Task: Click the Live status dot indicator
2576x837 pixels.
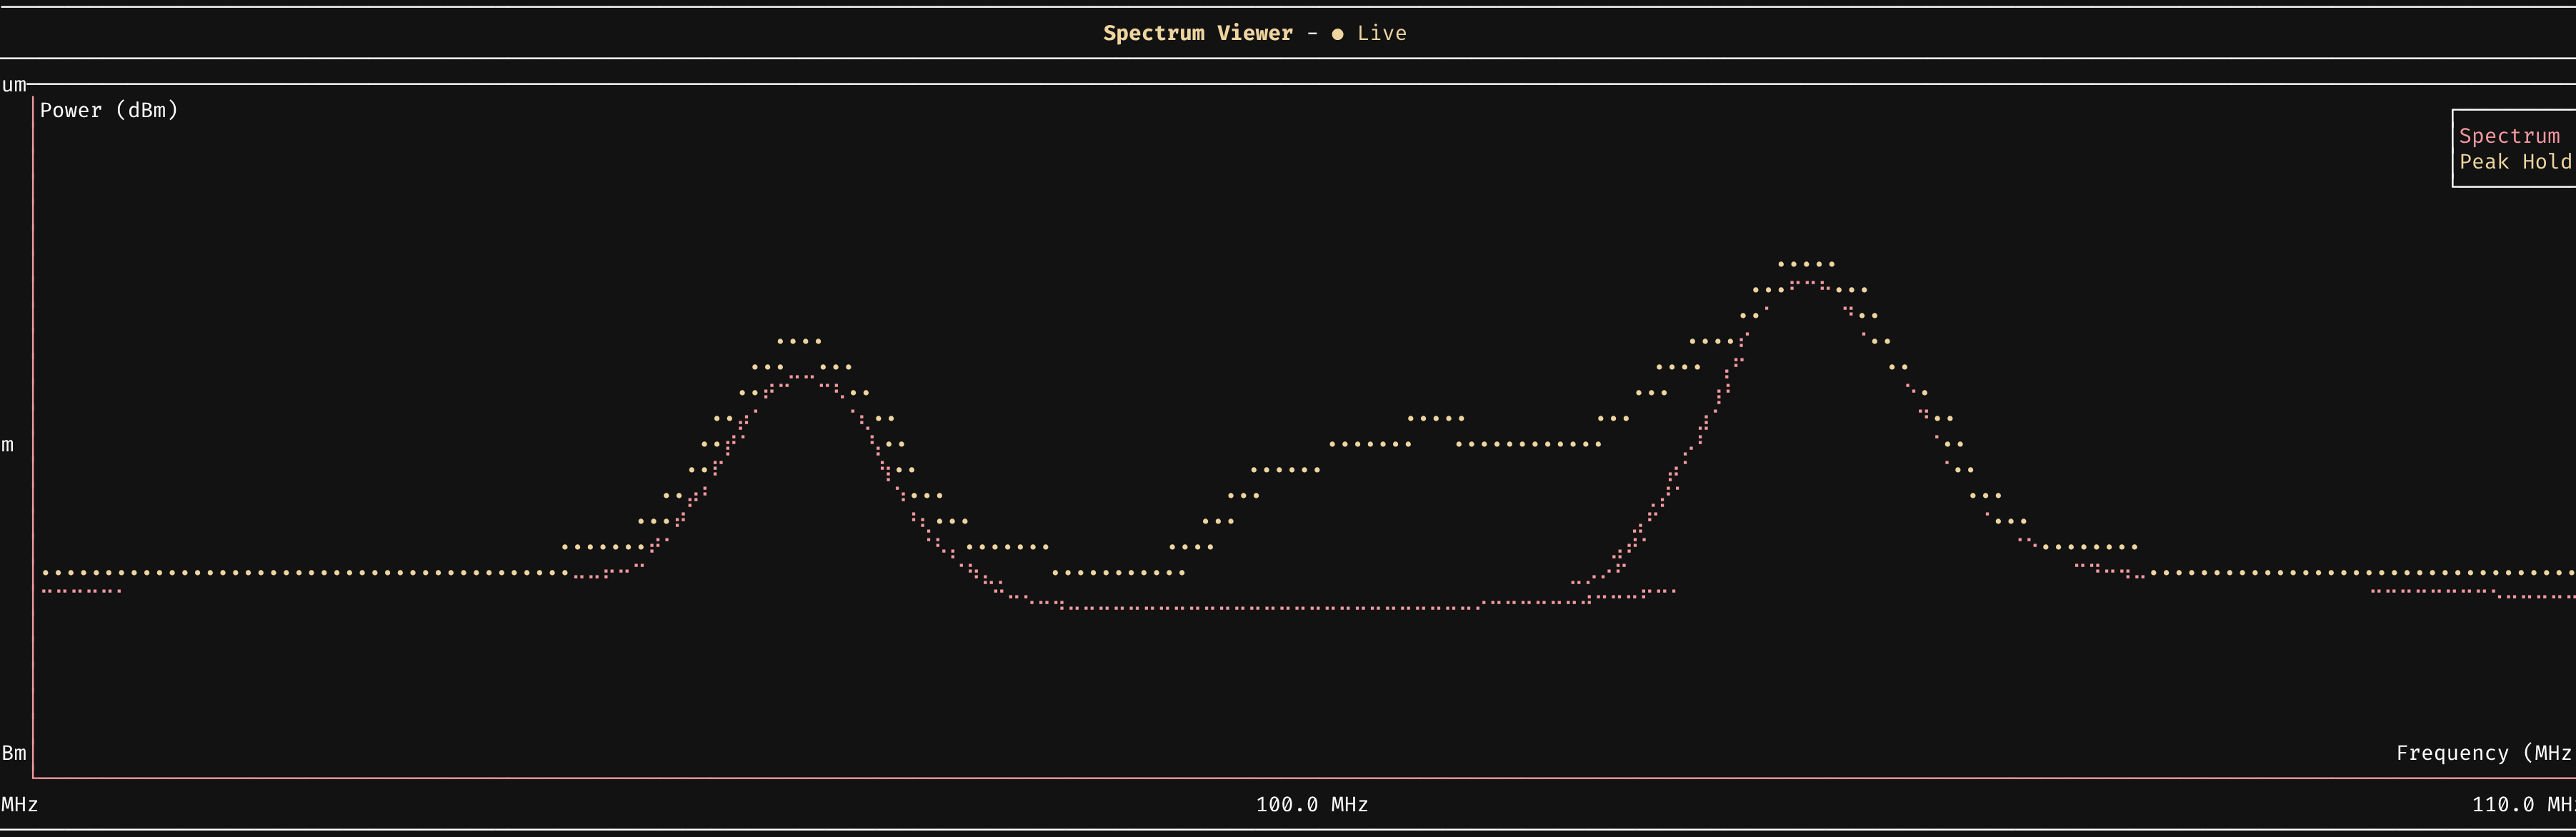Action: tap(1337, 34)
